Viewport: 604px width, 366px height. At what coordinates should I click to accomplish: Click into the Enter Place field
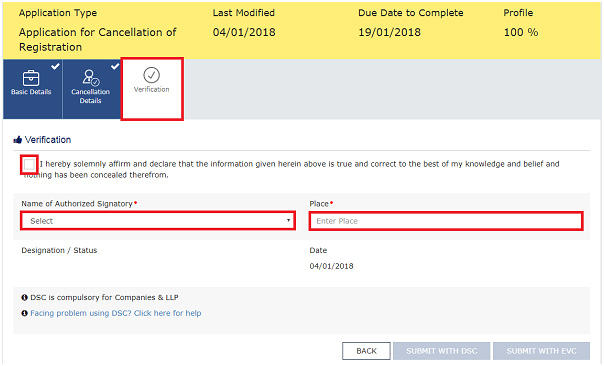(446, 221)
